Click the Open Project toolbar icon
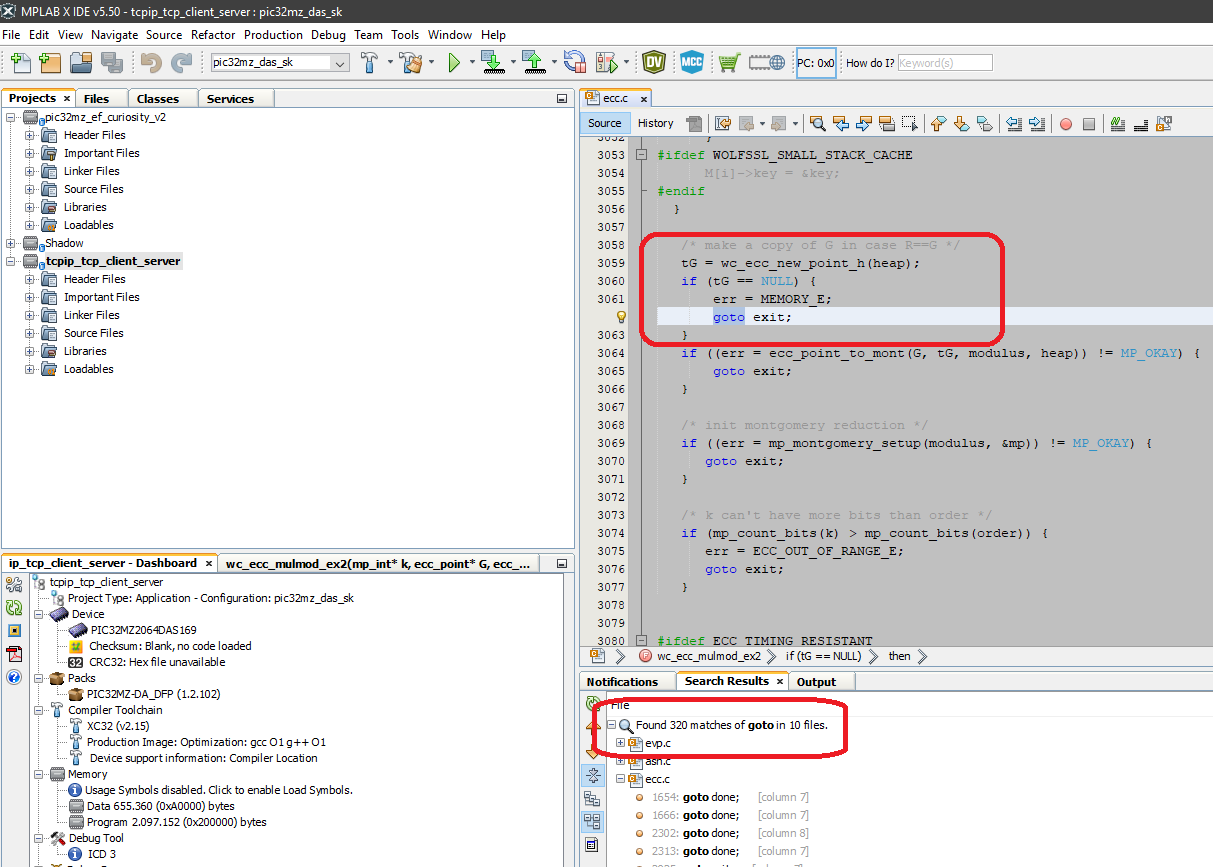This screenshot has width=1213, height=867. pos(81,63)
